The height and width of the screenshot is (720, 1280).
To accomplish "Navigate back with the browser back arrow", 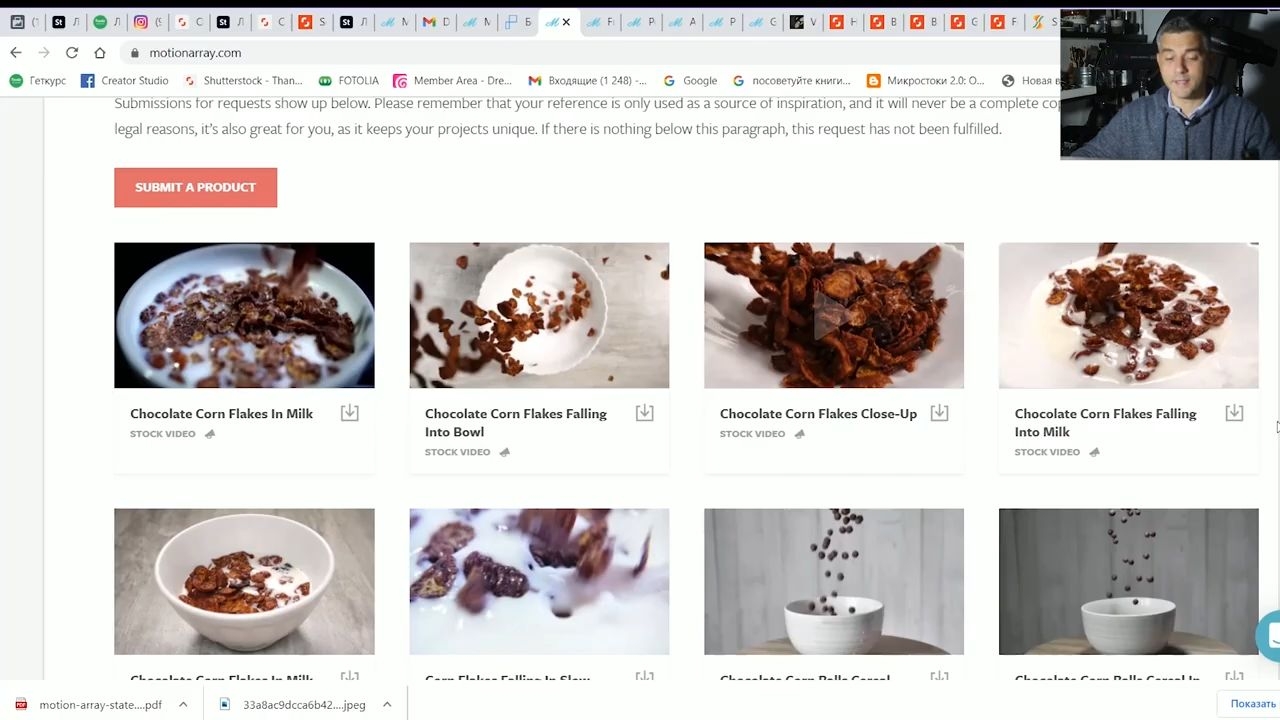I will pos(16,52).
